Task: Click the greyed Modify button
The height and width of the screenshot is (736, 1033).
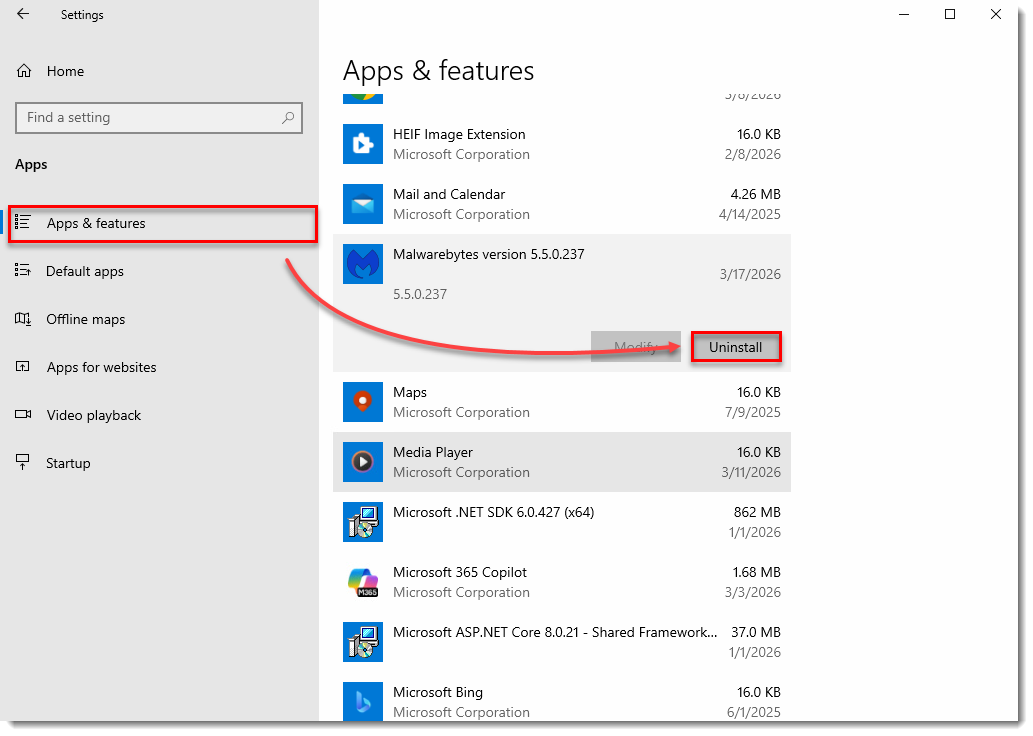Action: (x=635, y=347)
